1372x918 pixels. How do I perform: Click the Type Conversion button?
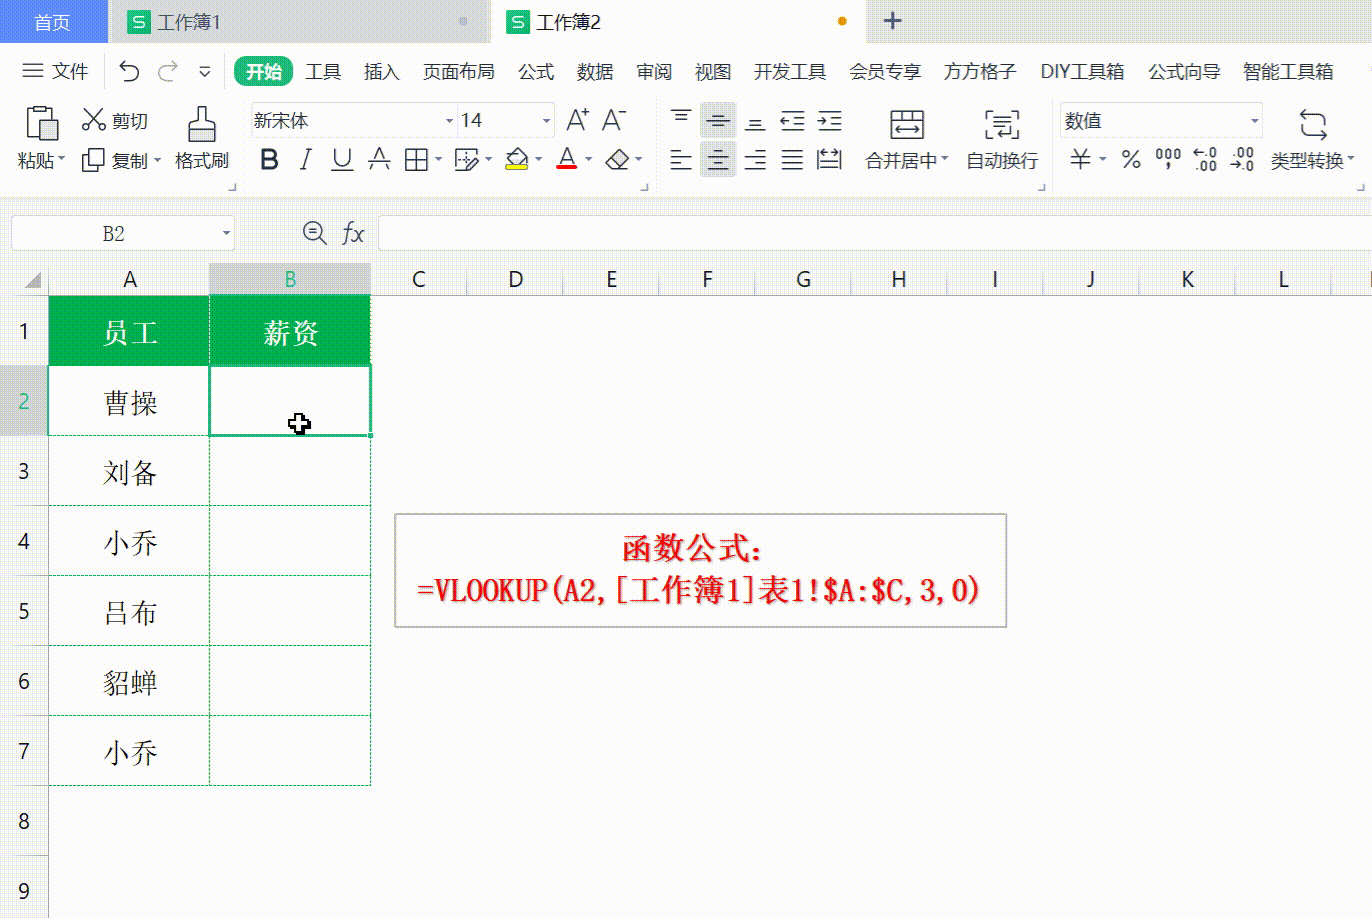pyautogui.click(x=1311, y=140)
